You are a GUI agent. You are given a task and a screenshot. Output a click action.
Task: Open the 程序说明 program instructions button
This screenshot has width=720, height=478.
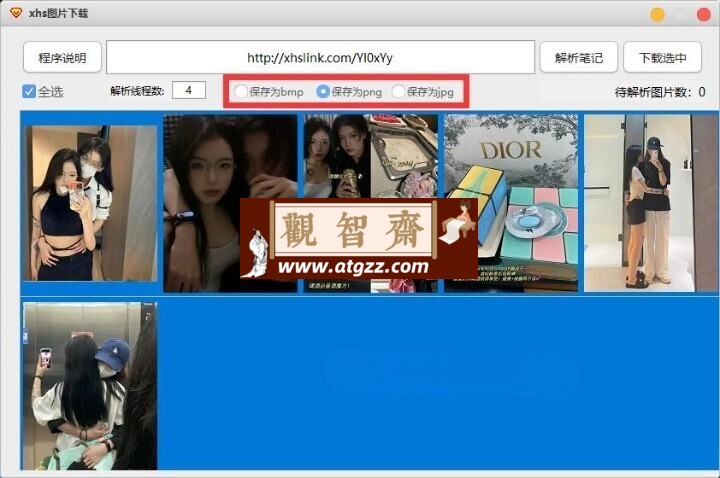[62, 57]
